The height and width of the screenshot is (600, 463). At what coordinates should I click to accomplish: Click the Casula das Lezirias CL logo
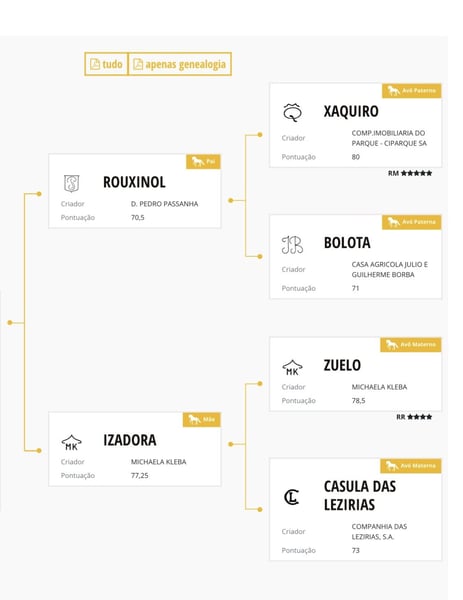[292, 497]
